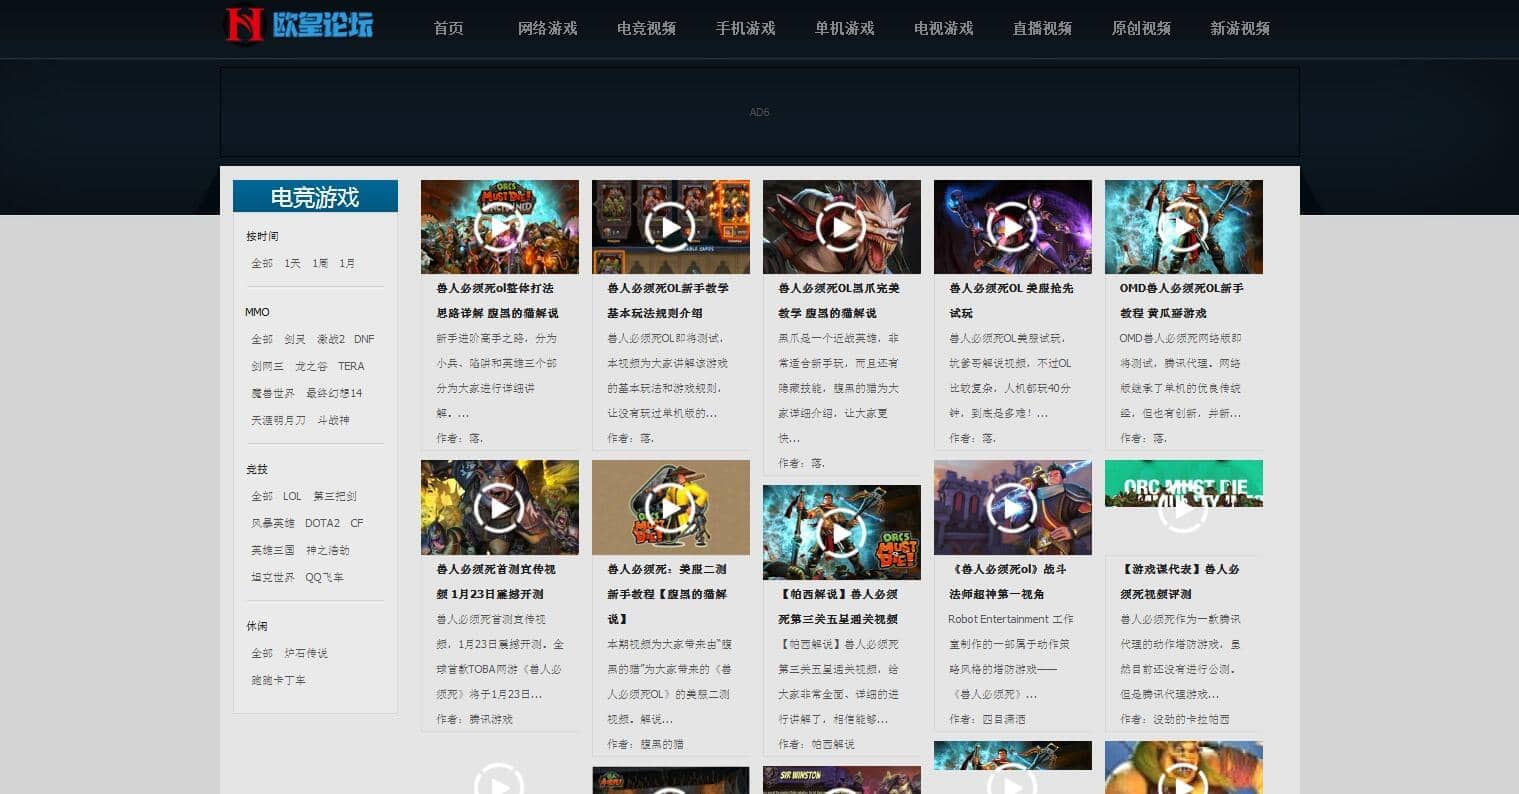Open title link 兽人必须死ol整体打法思路详解
Screen dimensions: 1519x794
(x=497, y=300)
